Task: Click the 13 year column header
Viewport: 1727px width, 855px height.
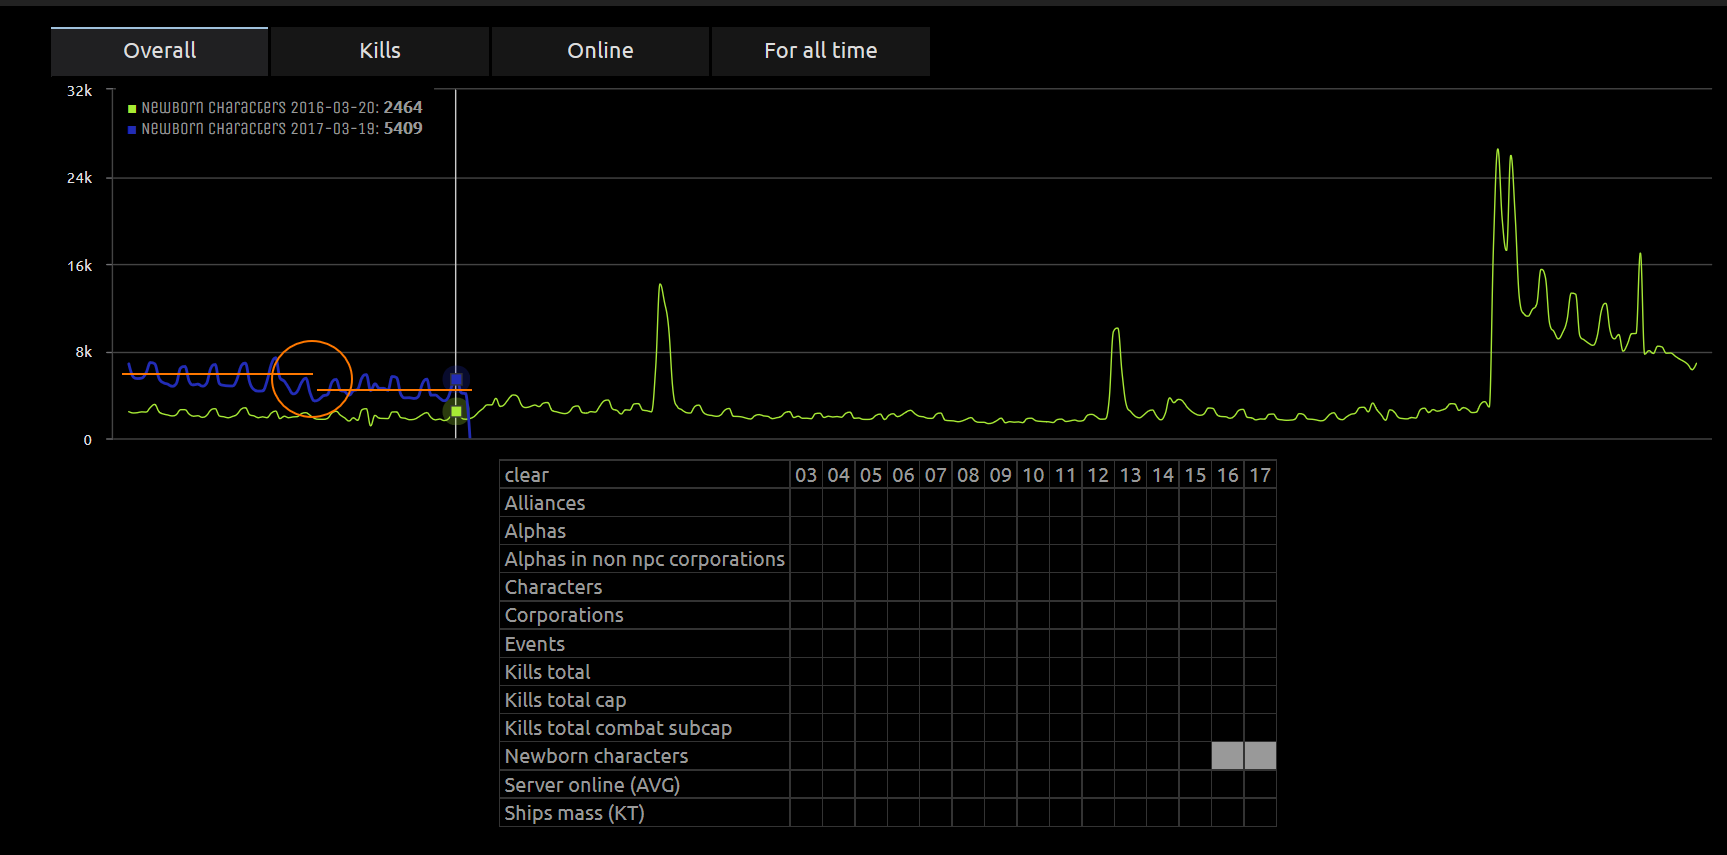Action: point(1130,475)
